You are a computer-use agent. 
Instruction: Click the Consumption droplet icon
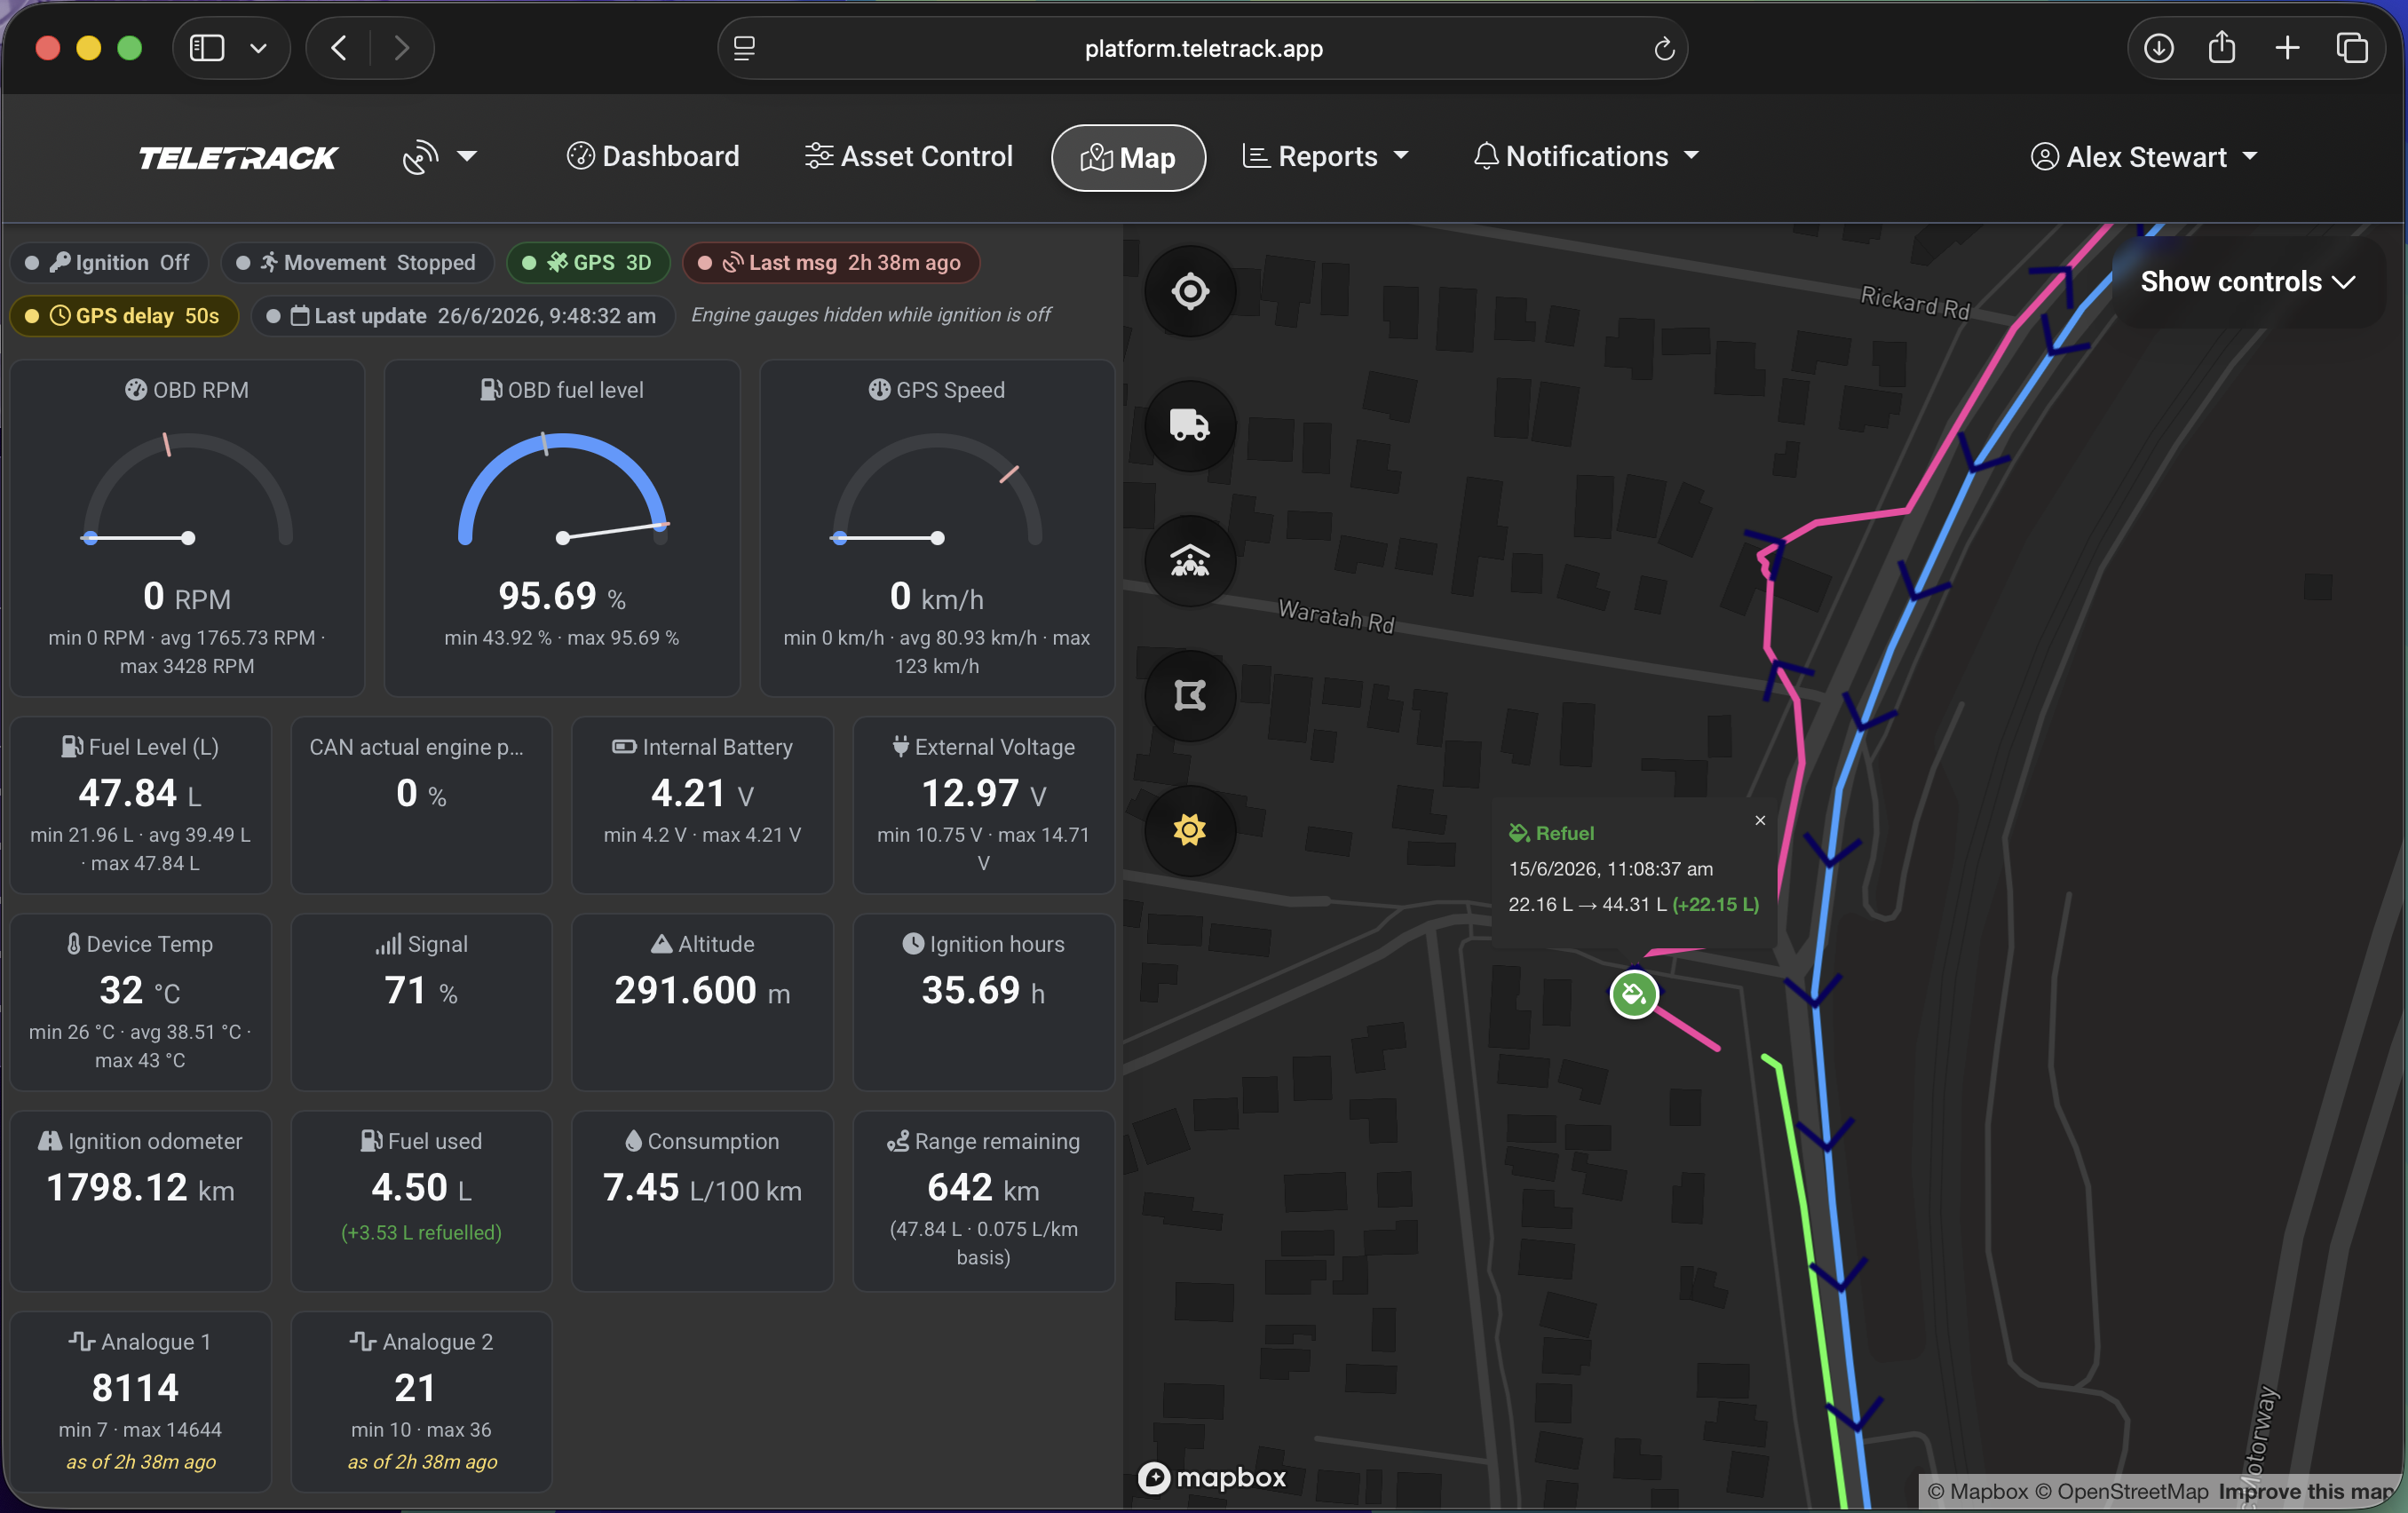633,1140
